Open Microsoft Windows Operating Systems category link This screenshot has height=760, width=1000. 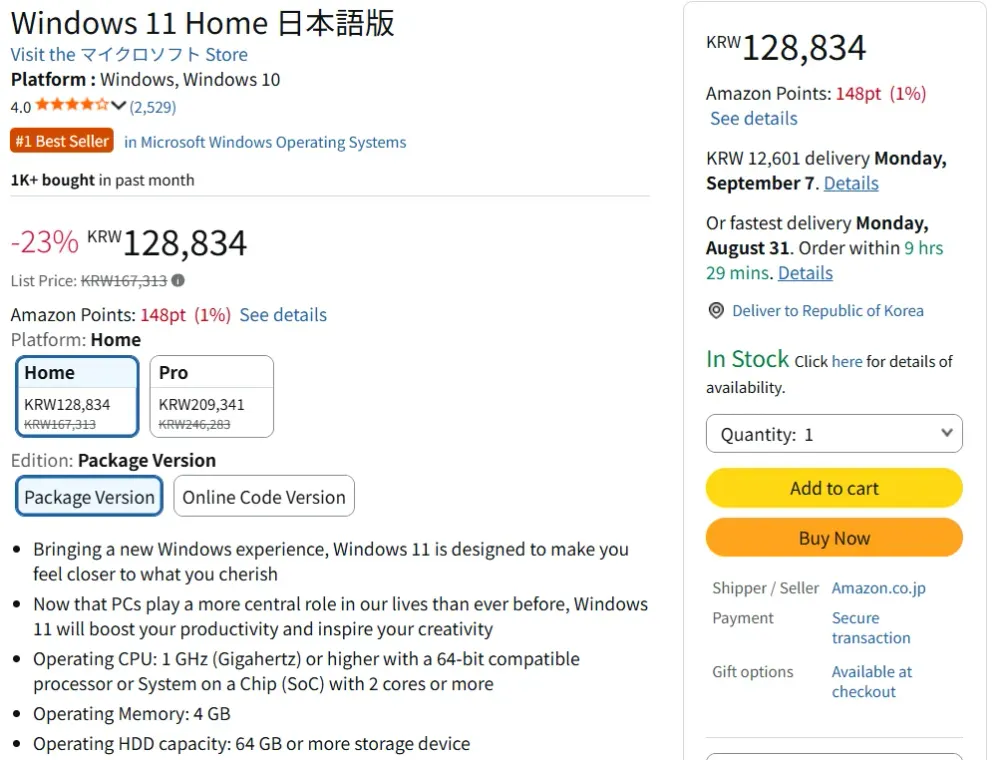click(265, 142)
